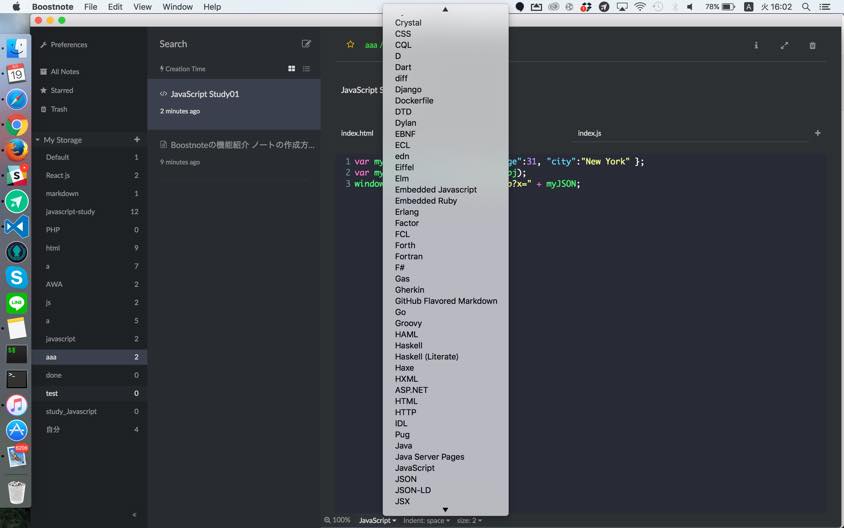Screen dimensions: 844x528
Task: Open the View menu
Action: (x=142, y=7)
